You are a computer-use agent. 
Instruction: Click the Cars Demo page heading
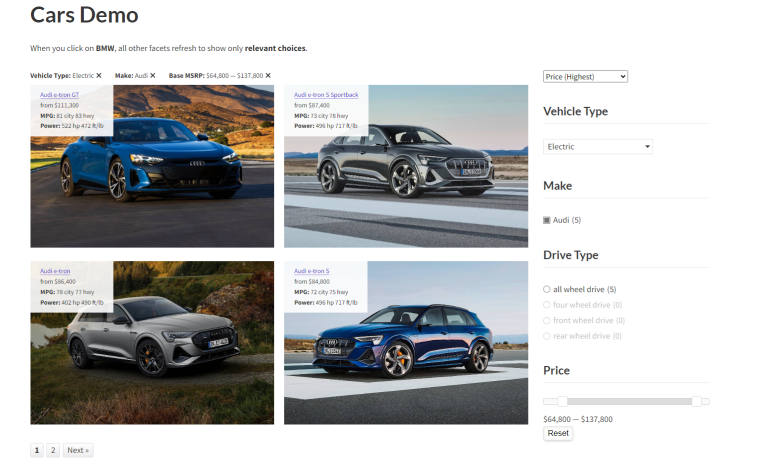pyautogui.click(x=84, y=15)
